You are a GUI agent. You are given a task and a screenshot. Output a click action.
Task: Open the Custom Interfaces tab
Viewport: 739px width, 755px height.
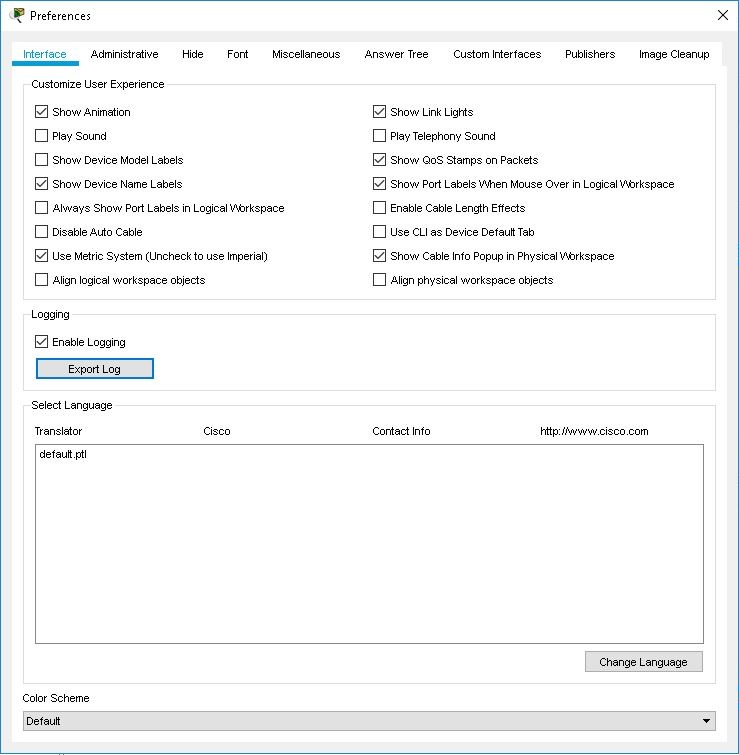497,54
